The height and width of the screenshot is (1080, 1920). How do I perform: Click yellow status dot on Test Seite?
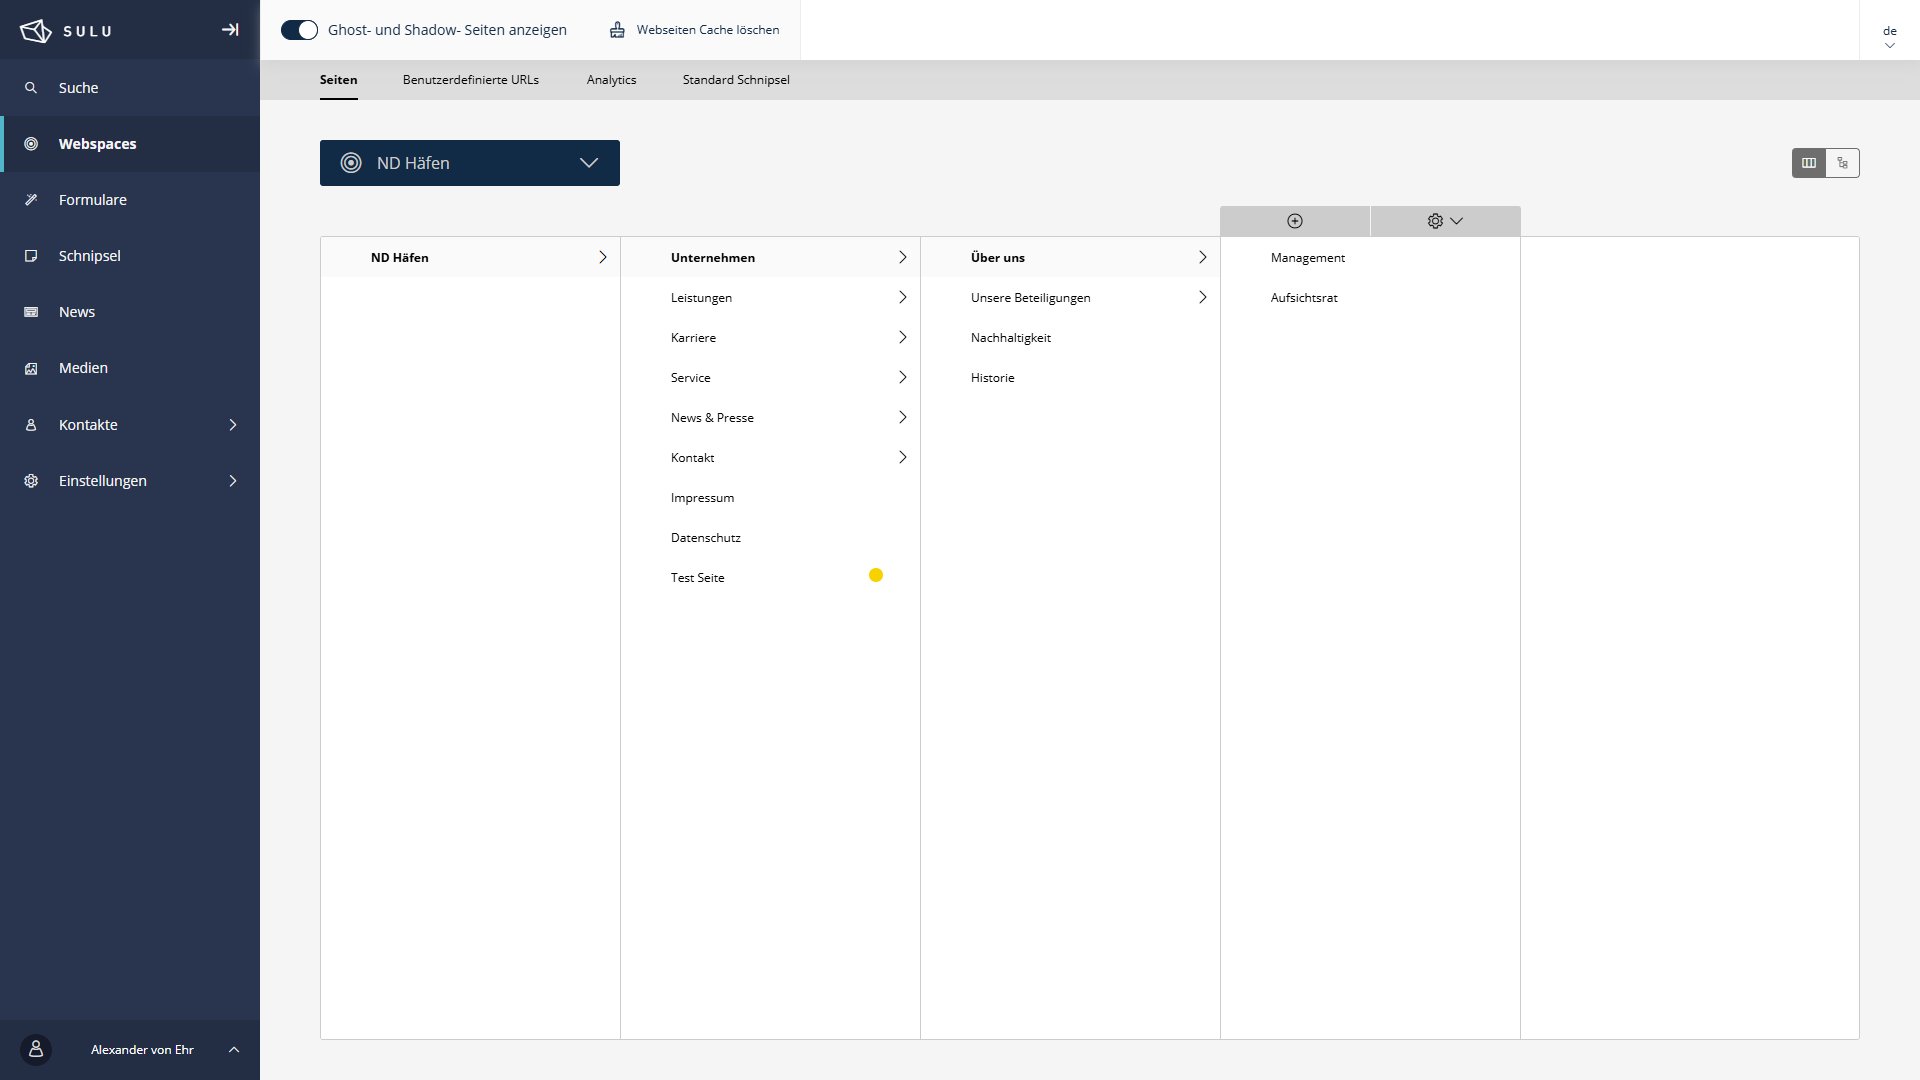tap(876, 575)
